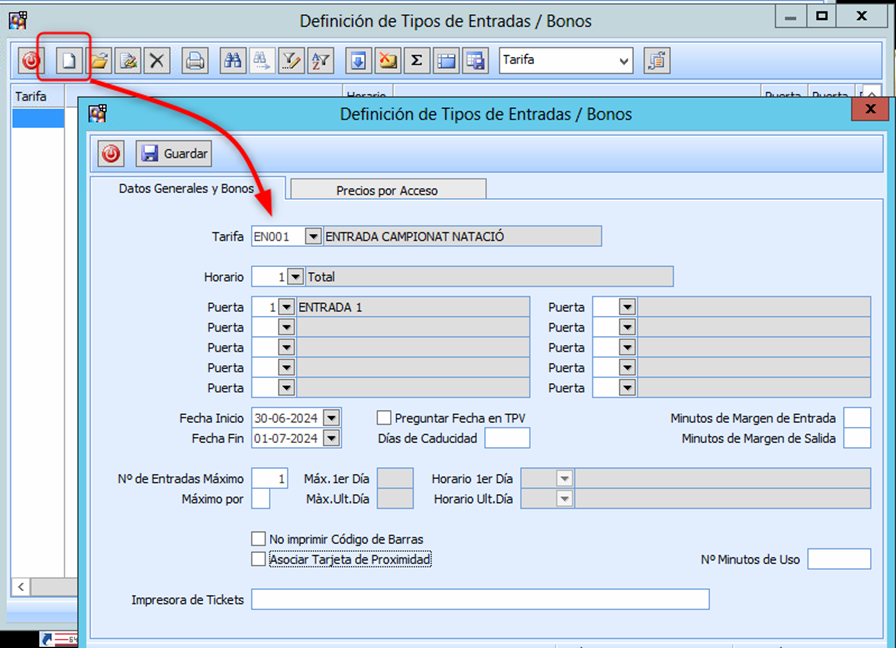Click the Días de Caducidad field

pyautogui.click(x=507, y=438)
